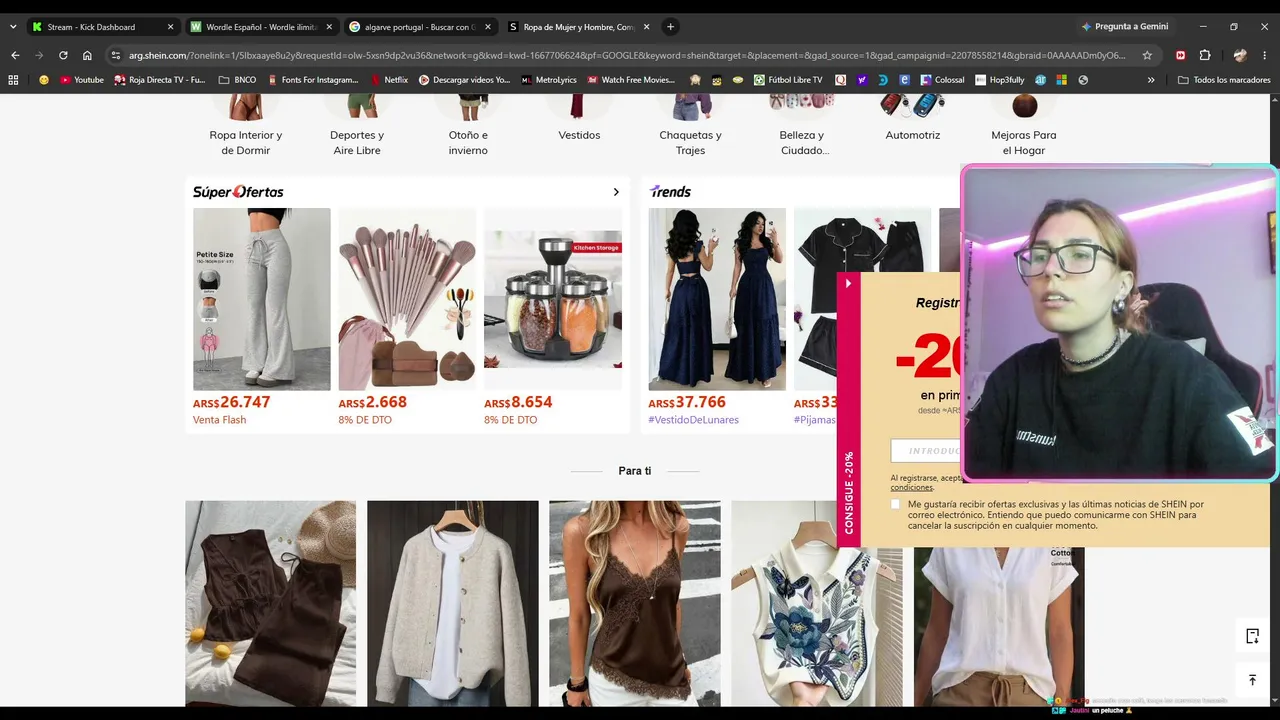Open Todos los marcadores folder
The image size is (1280, 720).
(1224, 80)
